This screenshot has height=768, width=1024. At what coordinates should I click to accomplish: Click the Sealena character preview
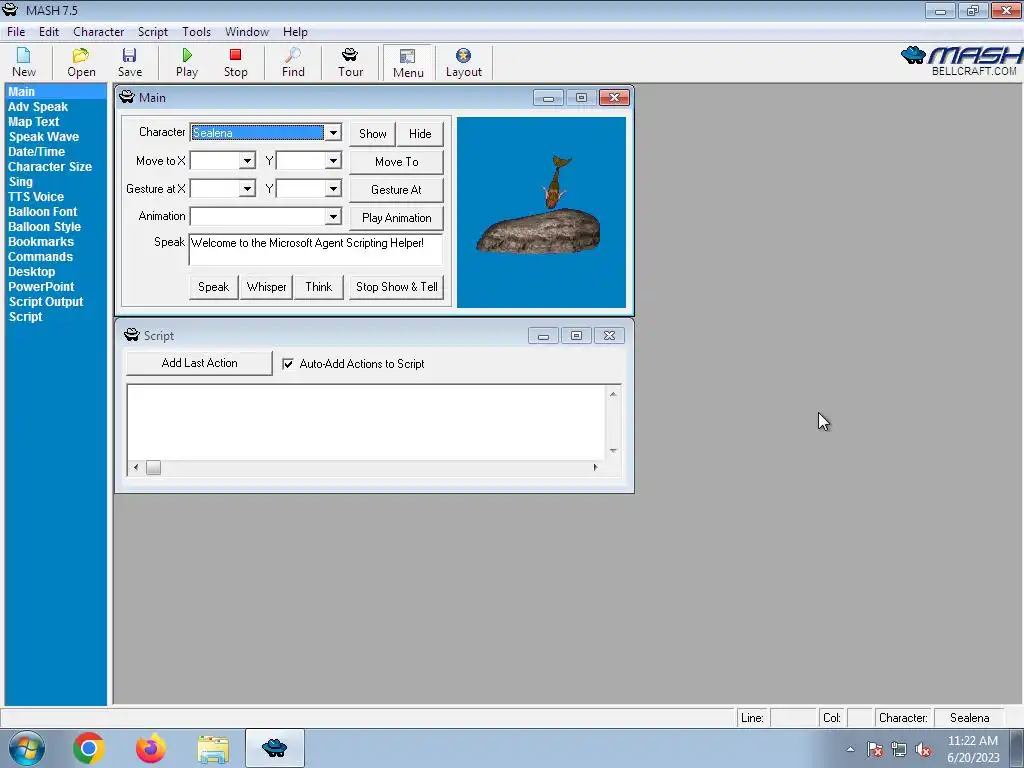[541, 212]
